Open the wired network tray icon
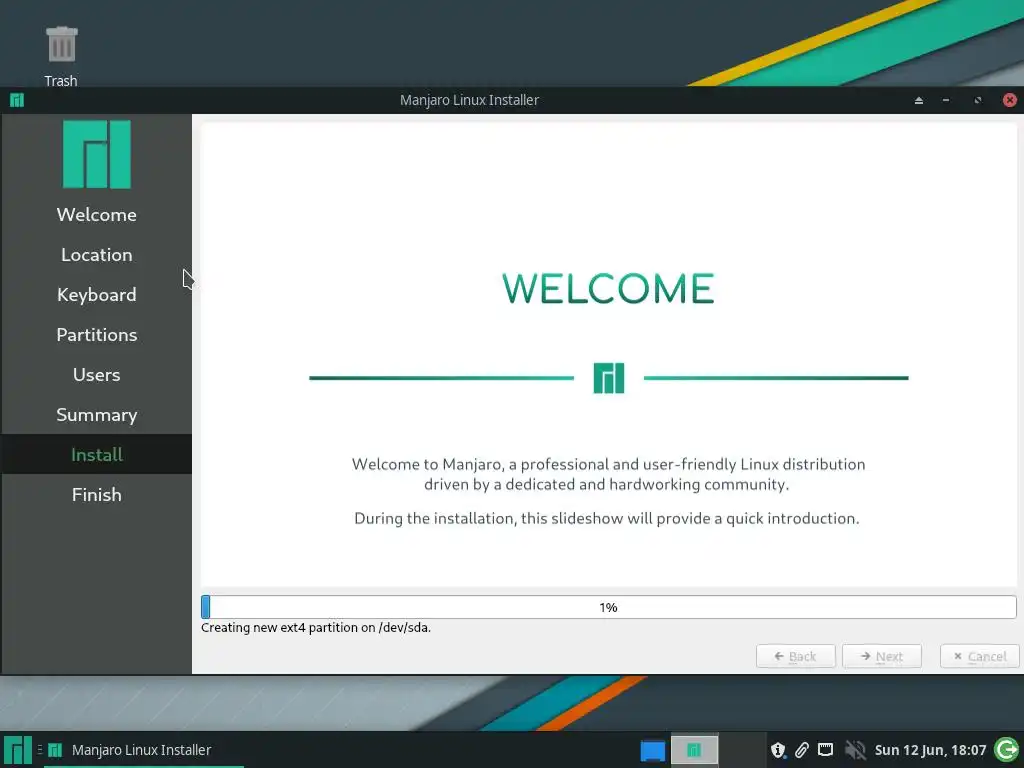The height and width of the screenshot is (768, 1024). 826,750
